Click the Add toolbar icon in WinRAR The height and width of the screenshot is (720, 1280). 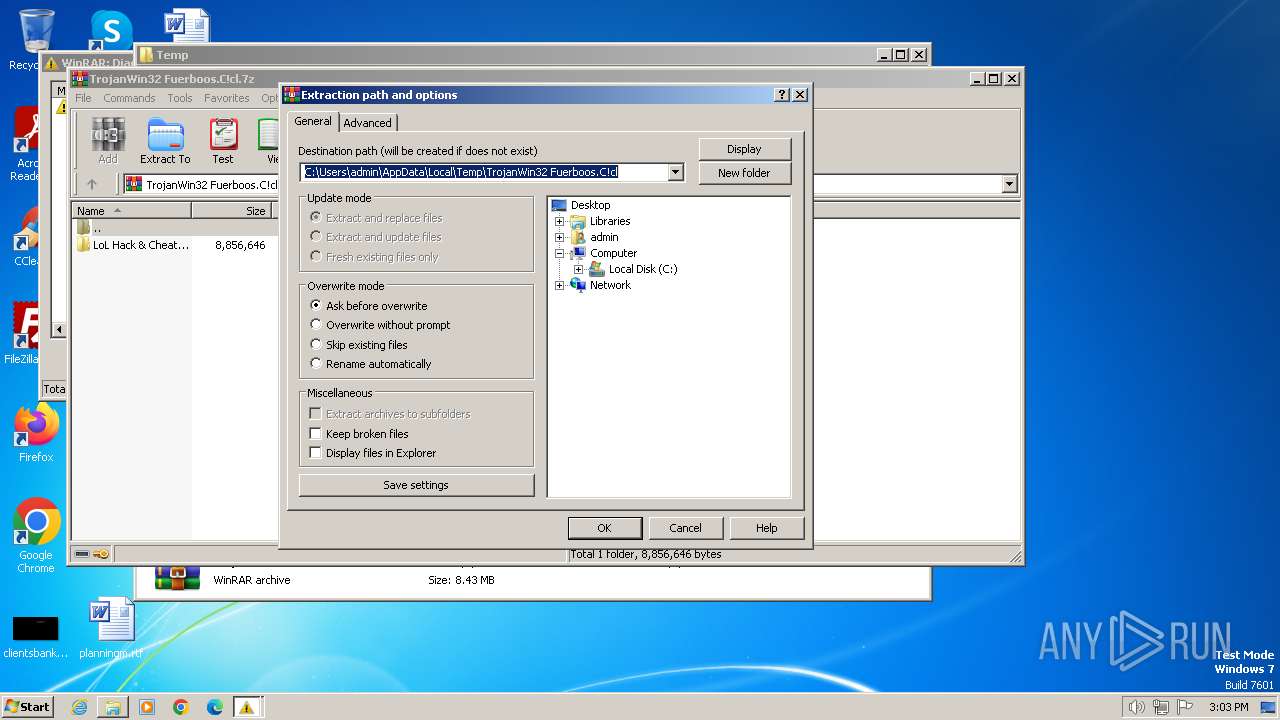pyautogui.click(x=108, y=141)
